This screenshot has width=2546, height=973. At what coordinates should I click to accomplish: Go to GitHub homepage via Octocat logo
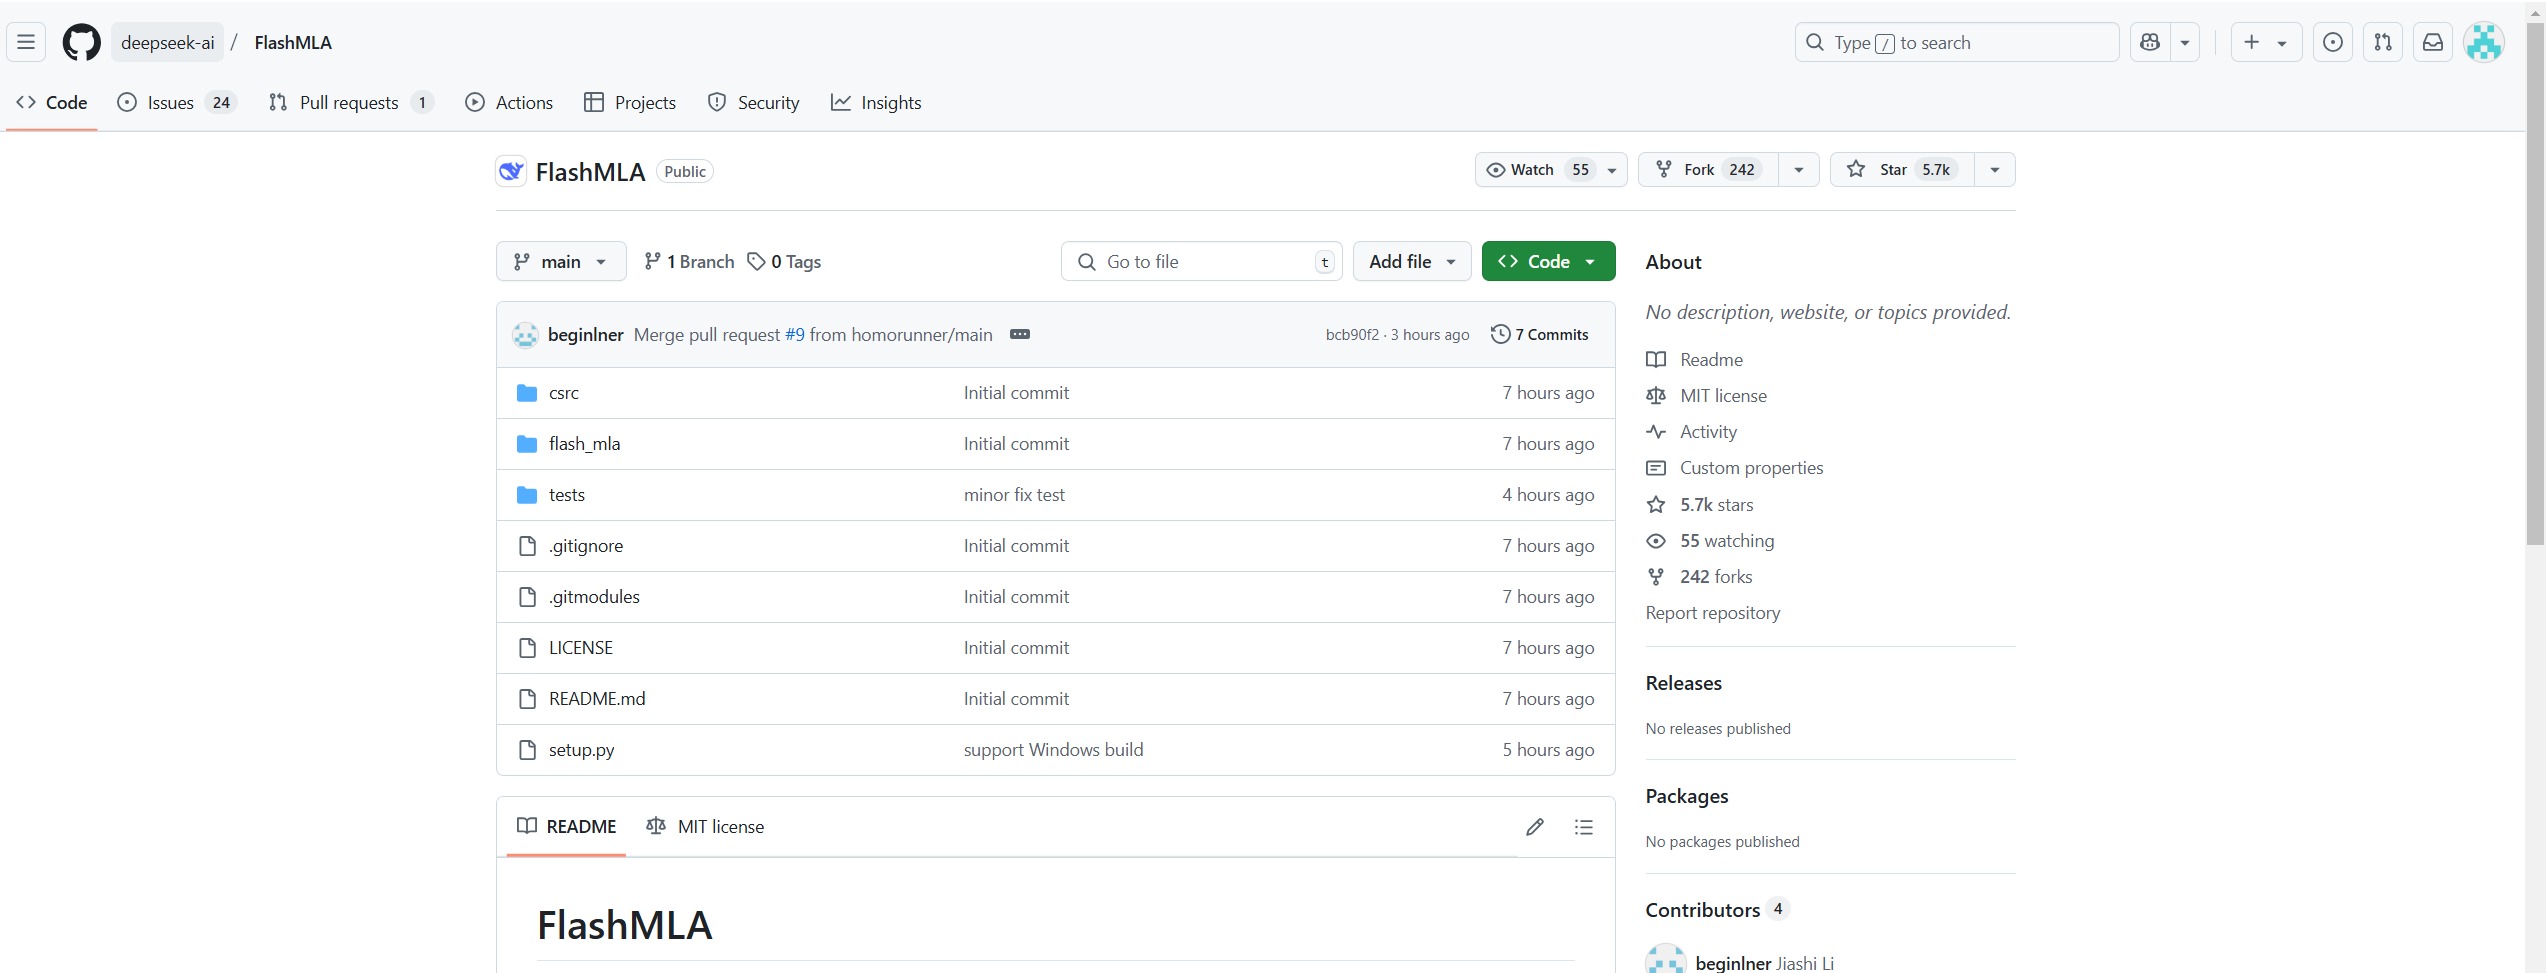(x=82, y=42)
